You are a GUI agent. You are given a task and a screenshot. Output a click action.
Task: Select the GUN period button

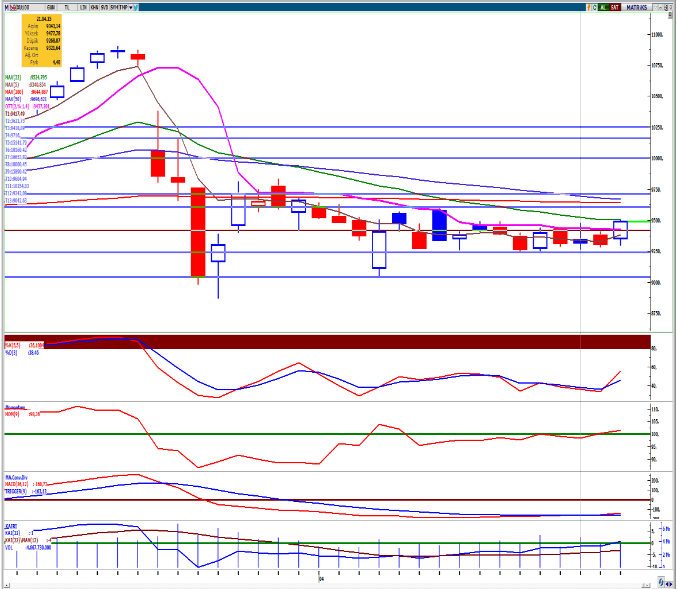click(x=51, y=7)
